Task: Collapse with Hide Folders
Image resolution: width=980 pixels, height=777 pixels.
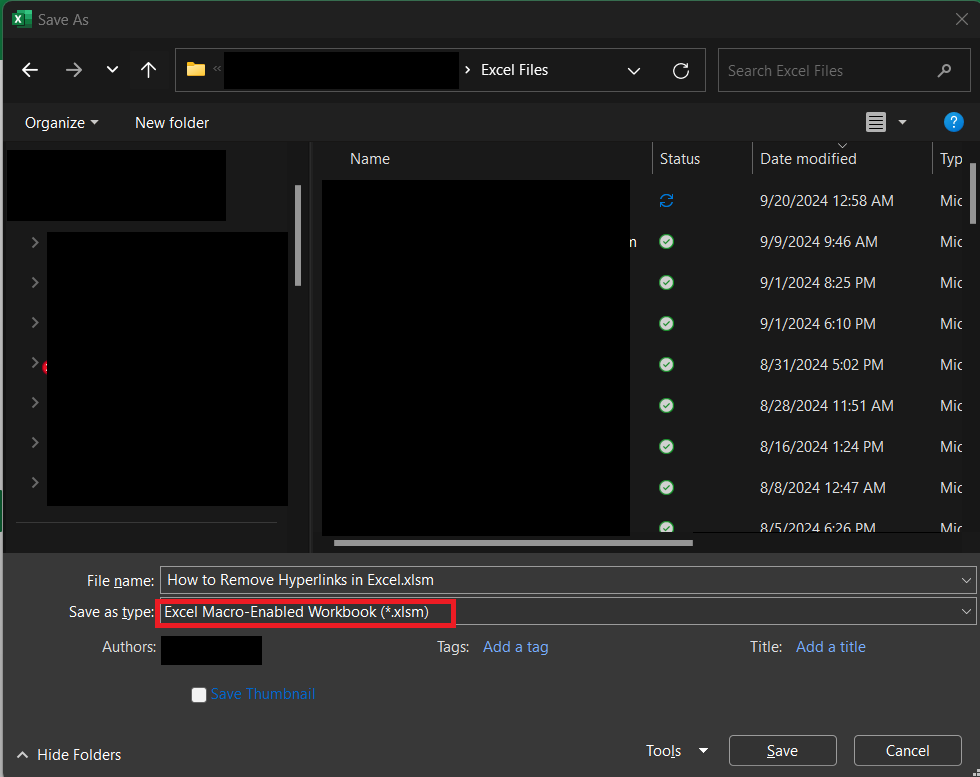Action: click(69, 754)
